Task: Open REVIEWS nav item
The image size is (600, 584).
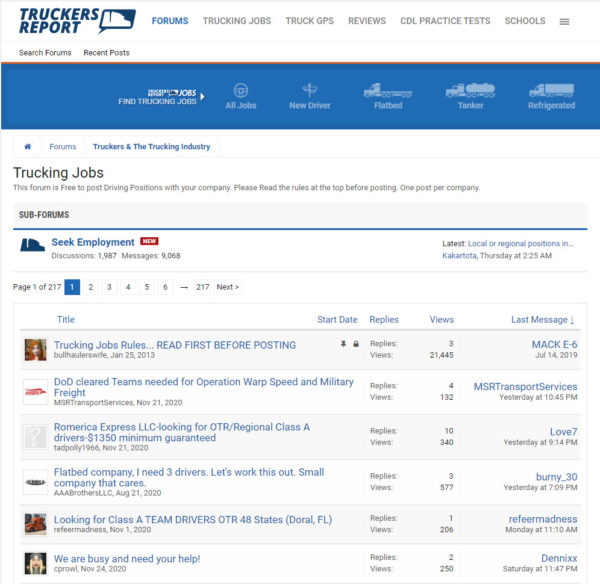Action: click(x=367, y=21)
